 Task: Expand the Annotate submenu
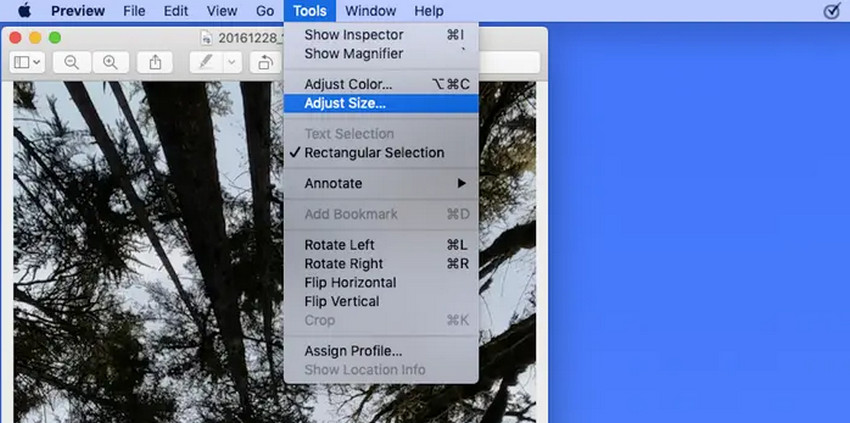coord(381,183)
